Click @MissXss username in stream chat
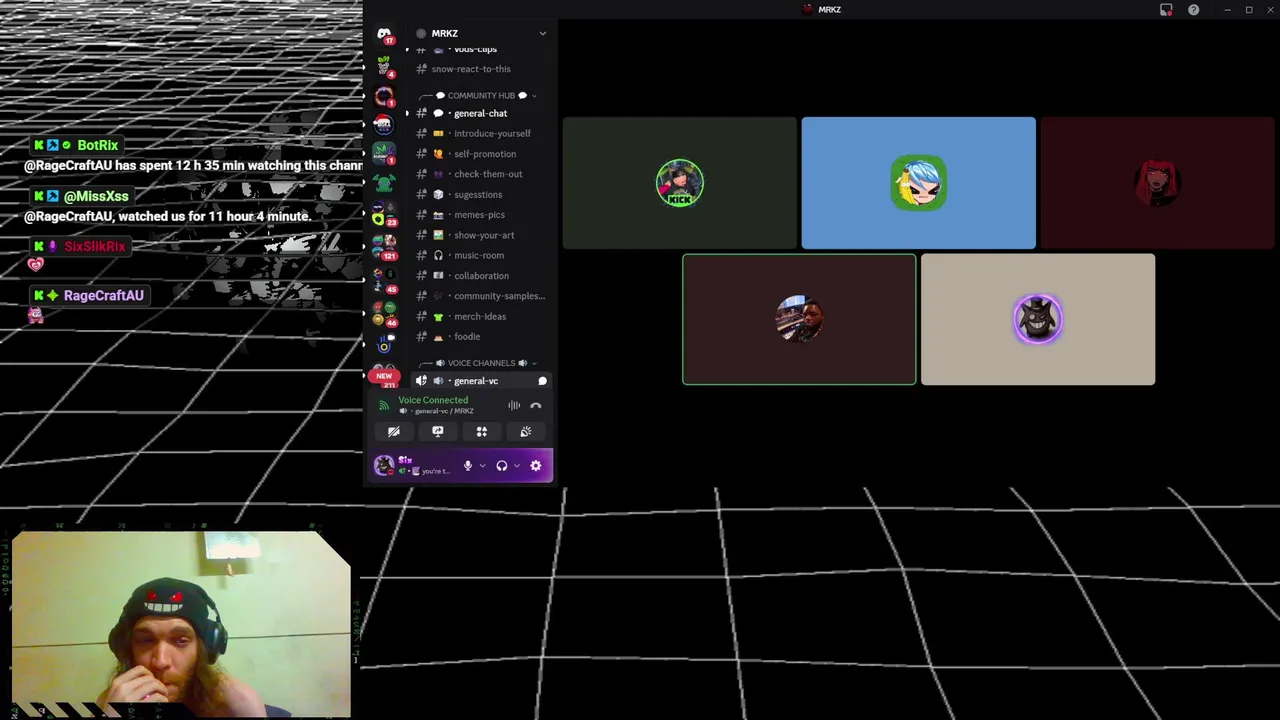This screenshot has width=1280, height=720. point(96,196)
